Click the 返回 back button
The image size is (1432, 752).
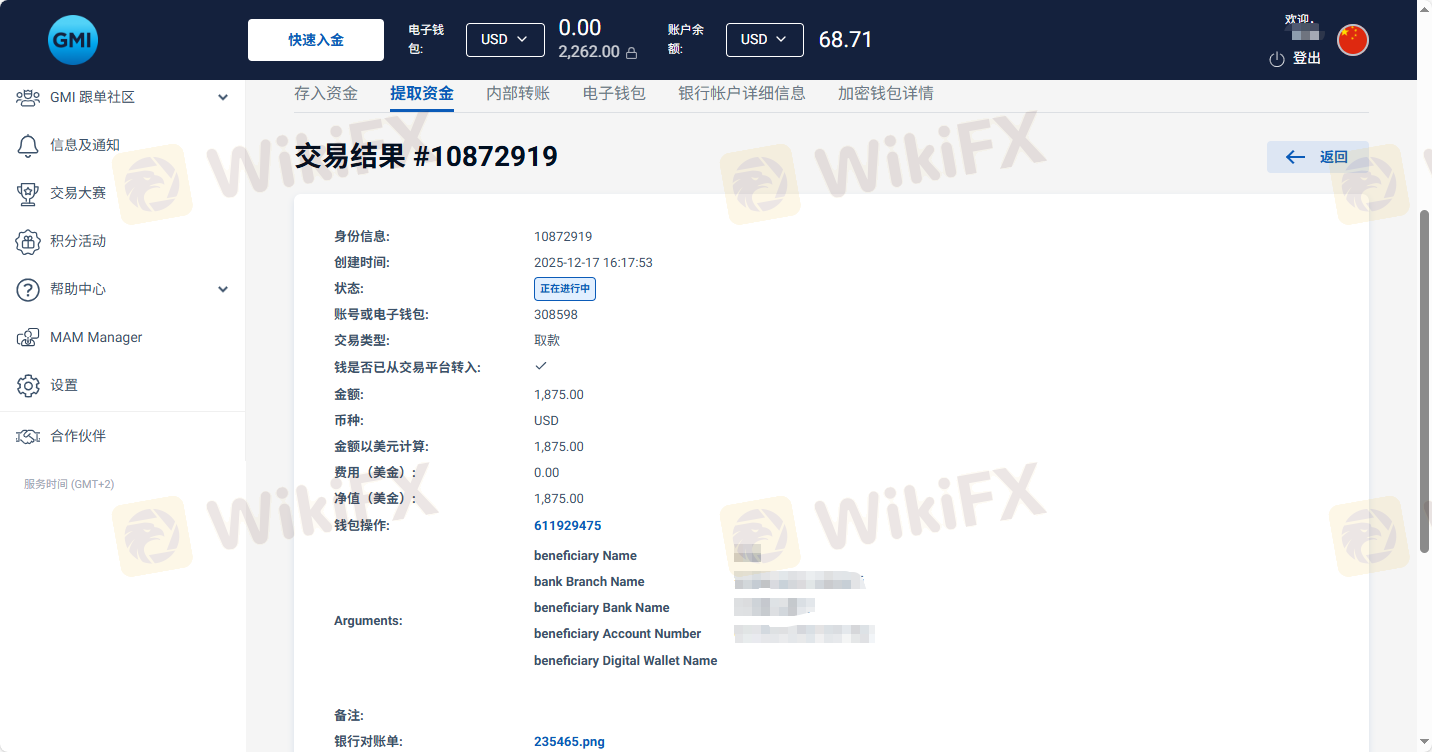coord(1317,157)
